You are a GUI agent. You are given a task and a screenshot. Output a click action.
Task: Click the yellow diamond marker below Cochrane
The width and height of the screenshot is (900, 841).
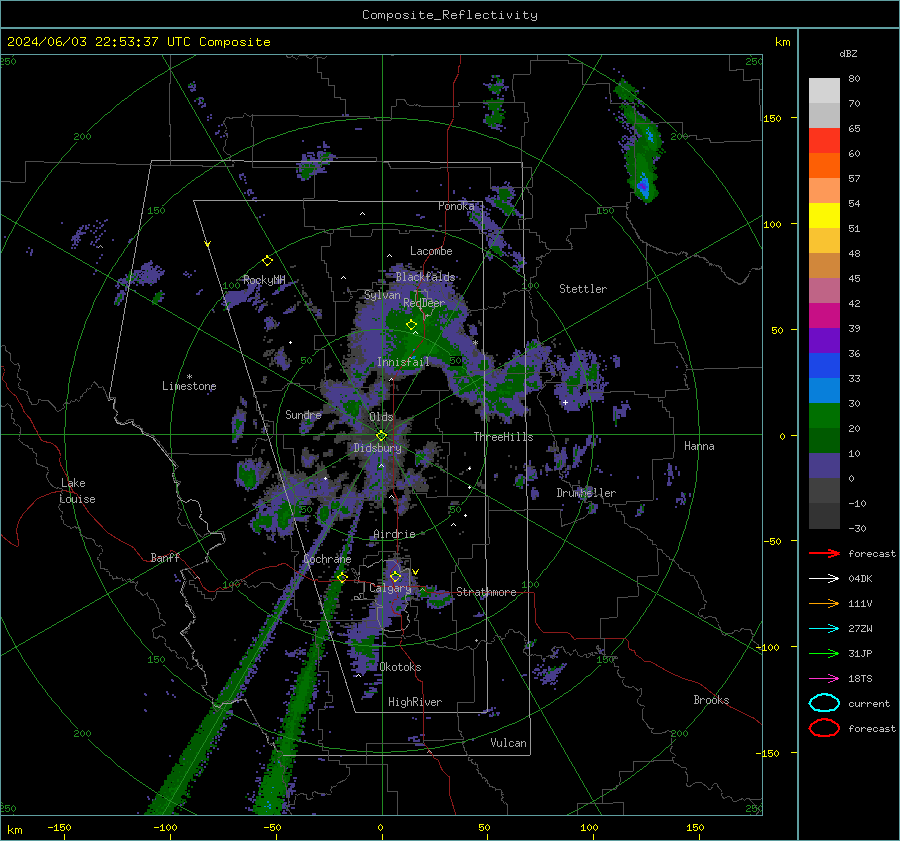[x=342, y=577]
